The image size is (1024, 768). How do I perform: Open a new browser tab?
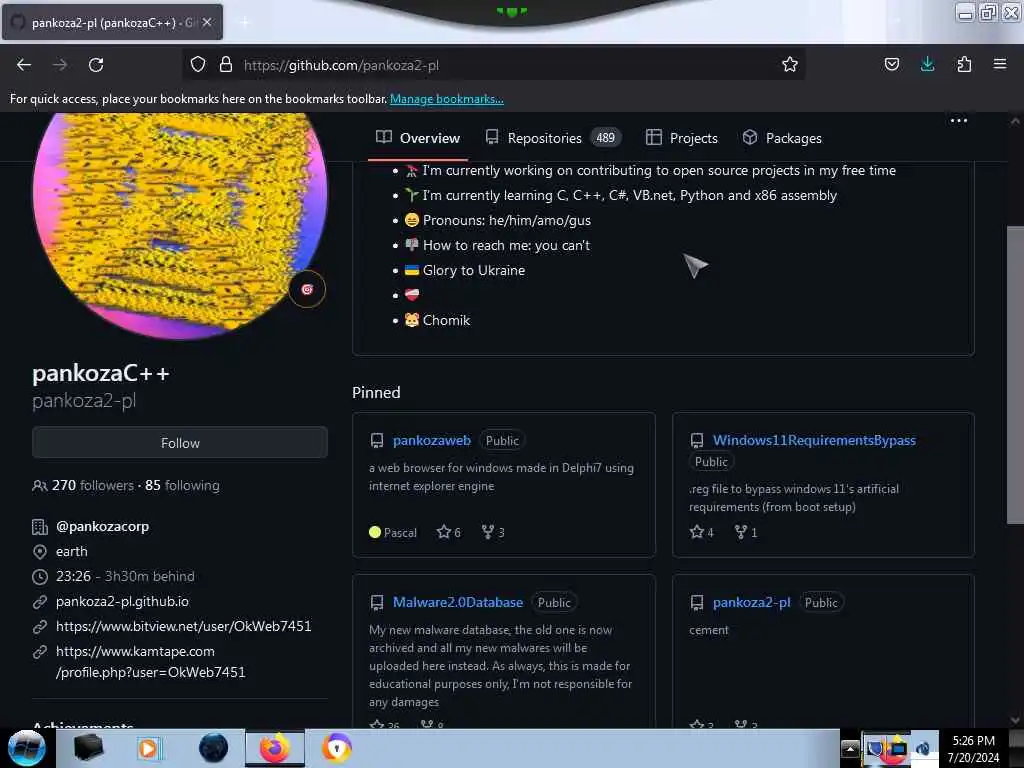pos(244,22)
